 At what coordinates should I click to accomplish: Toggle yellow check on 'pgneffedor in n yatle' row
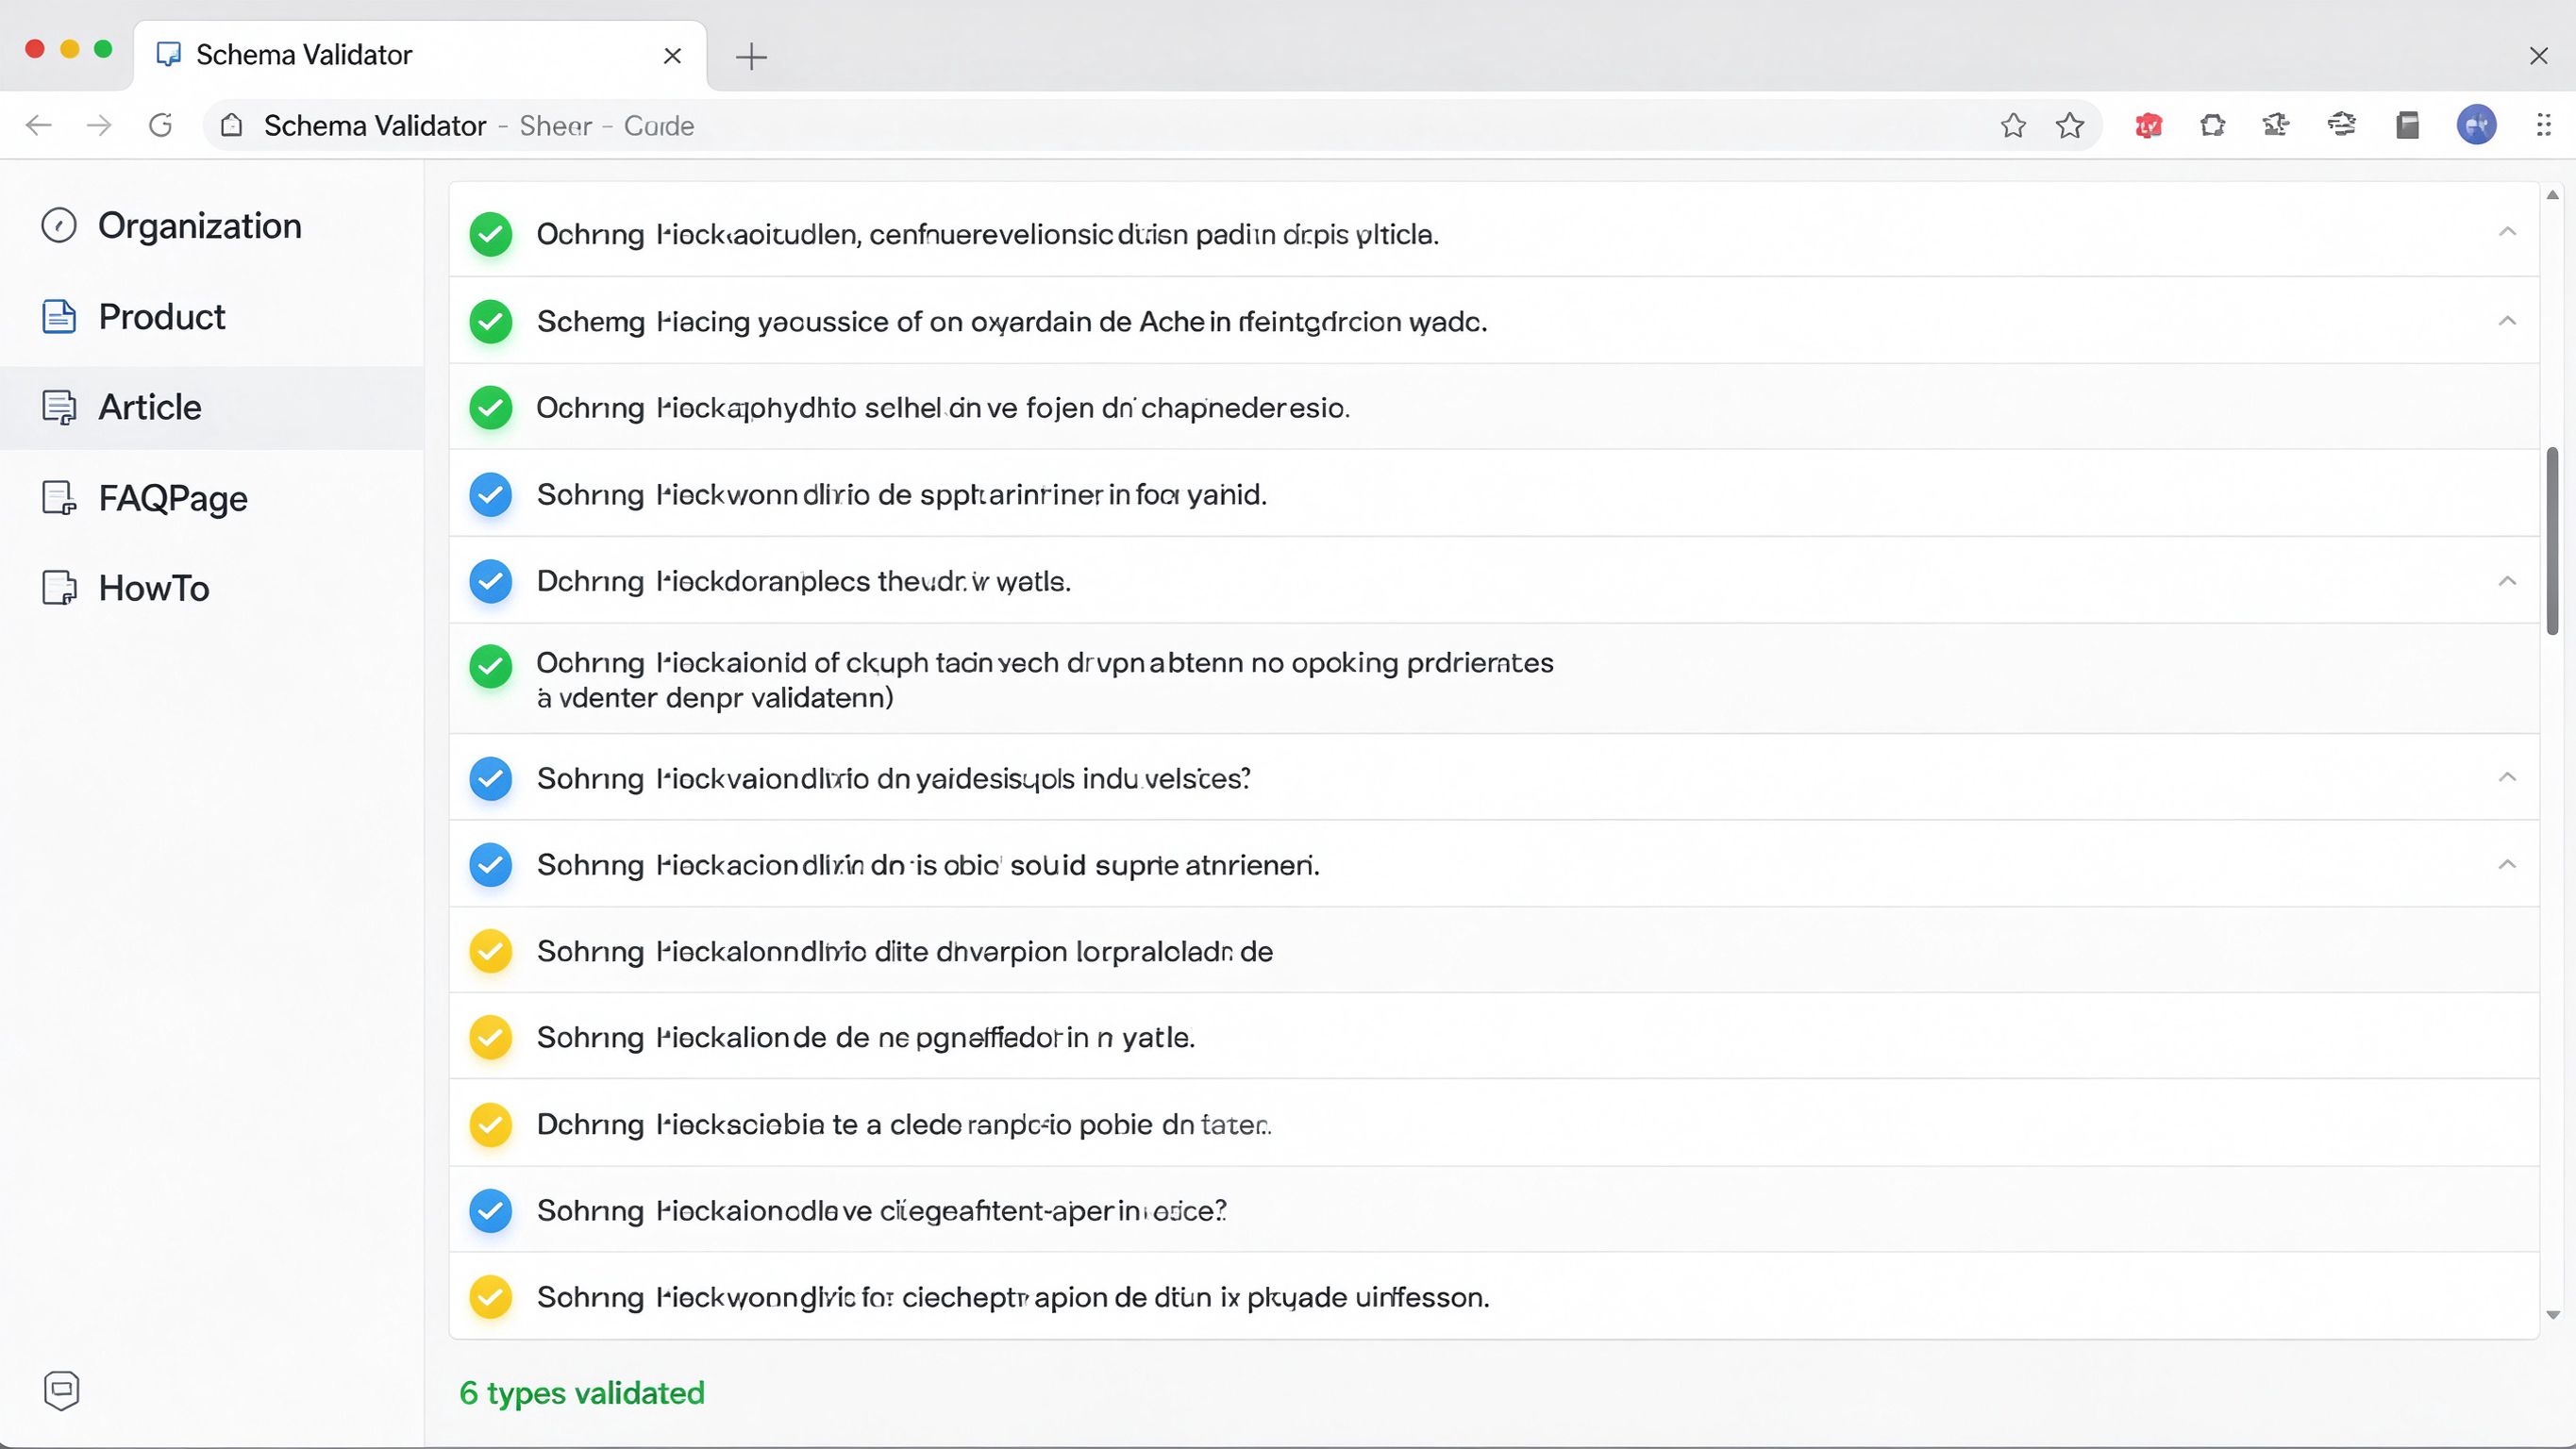[491, 1037]
